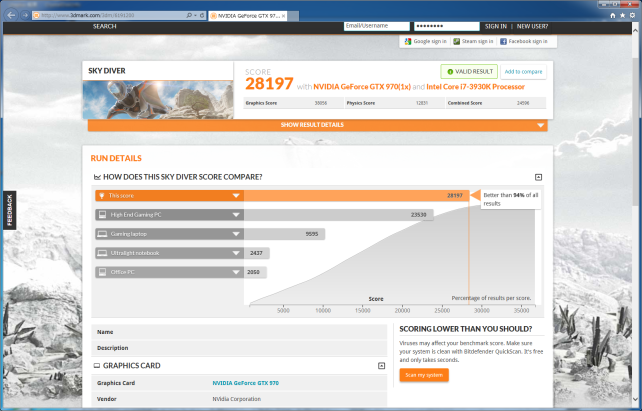
Task: Click the 23530 High End Gaming PC bar
Action: point(339,215)
